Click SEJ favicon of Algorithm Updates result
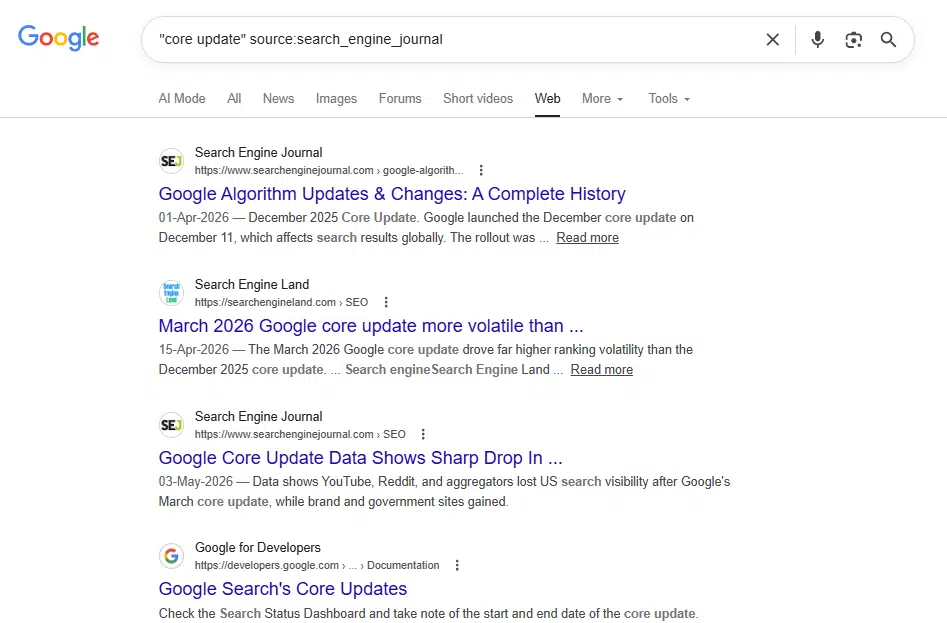The width and height of the screenshot is (947, 623). tap(172, 161)
